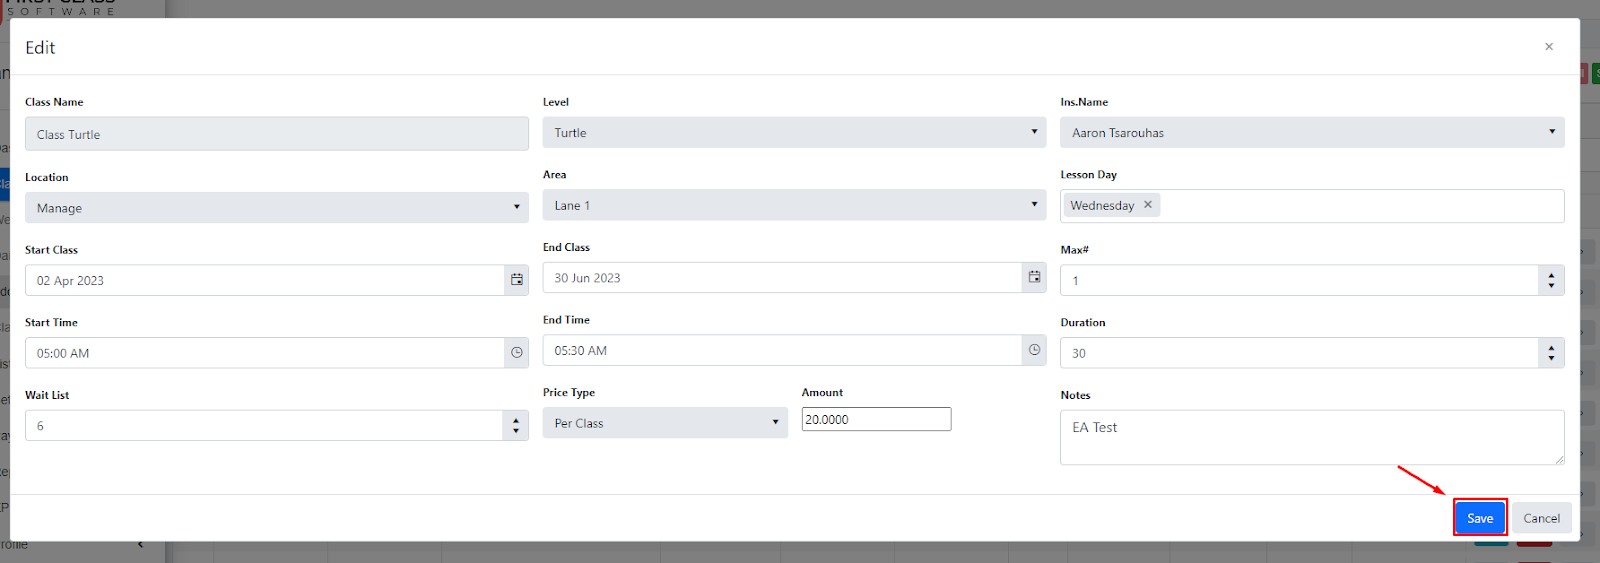
Task: Increase the Duration value by one
Action: coord(1551,347)
